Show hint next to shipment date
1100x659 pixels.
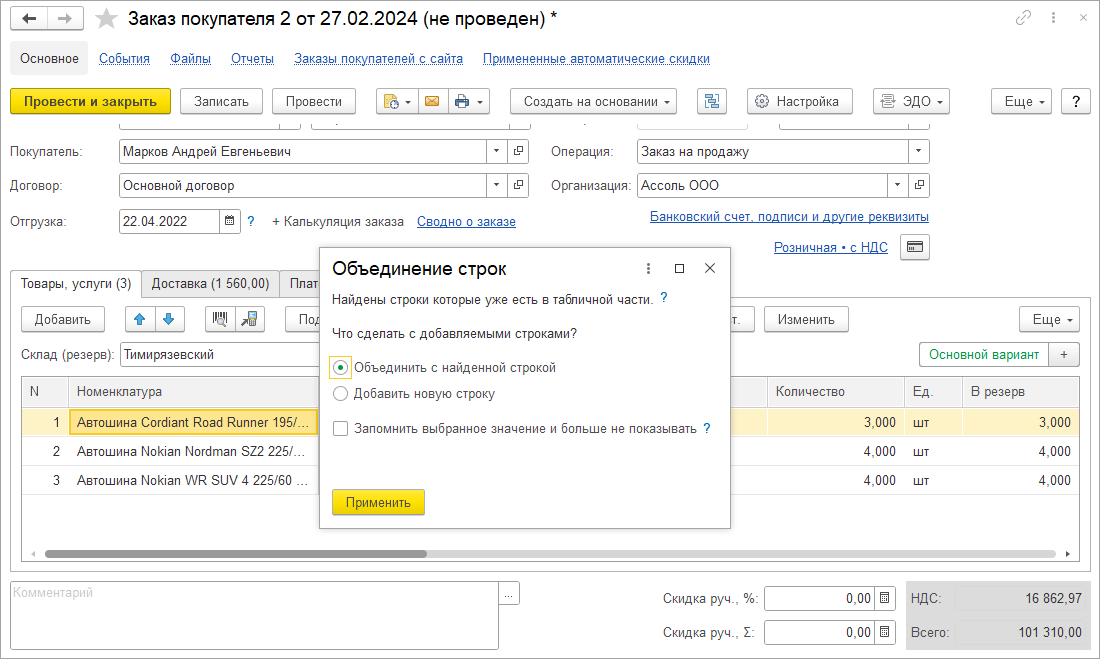click(x=250, y=221)
